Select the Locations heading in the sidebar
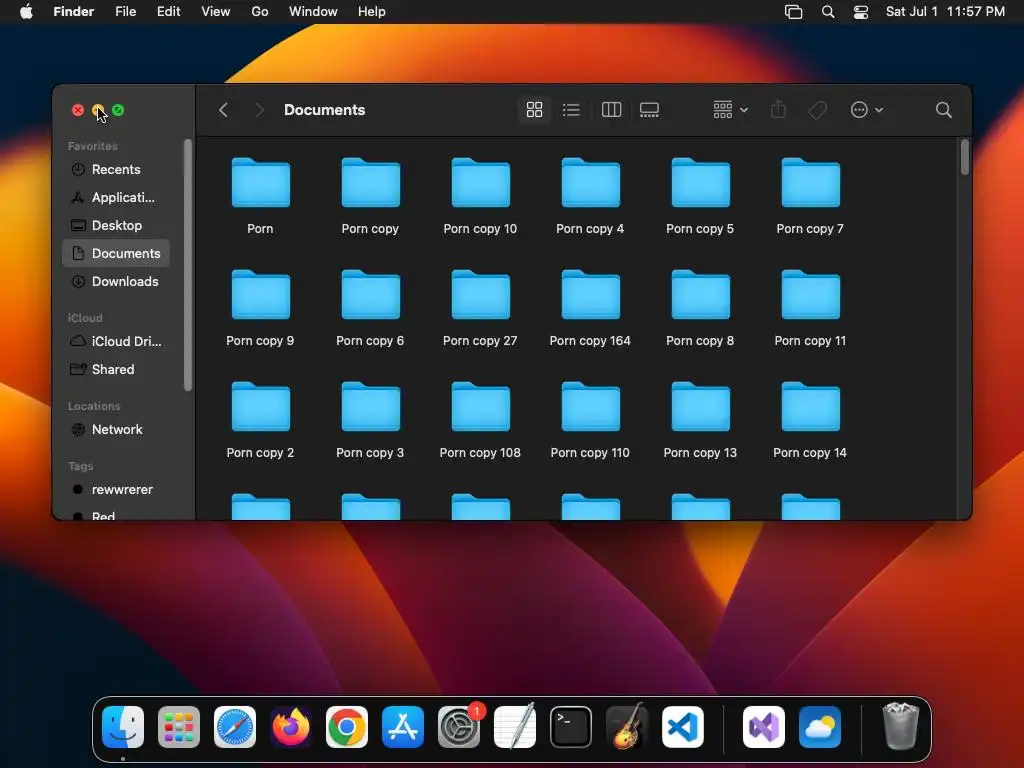Screen dimensions: 1024x768 click(94, 406)
